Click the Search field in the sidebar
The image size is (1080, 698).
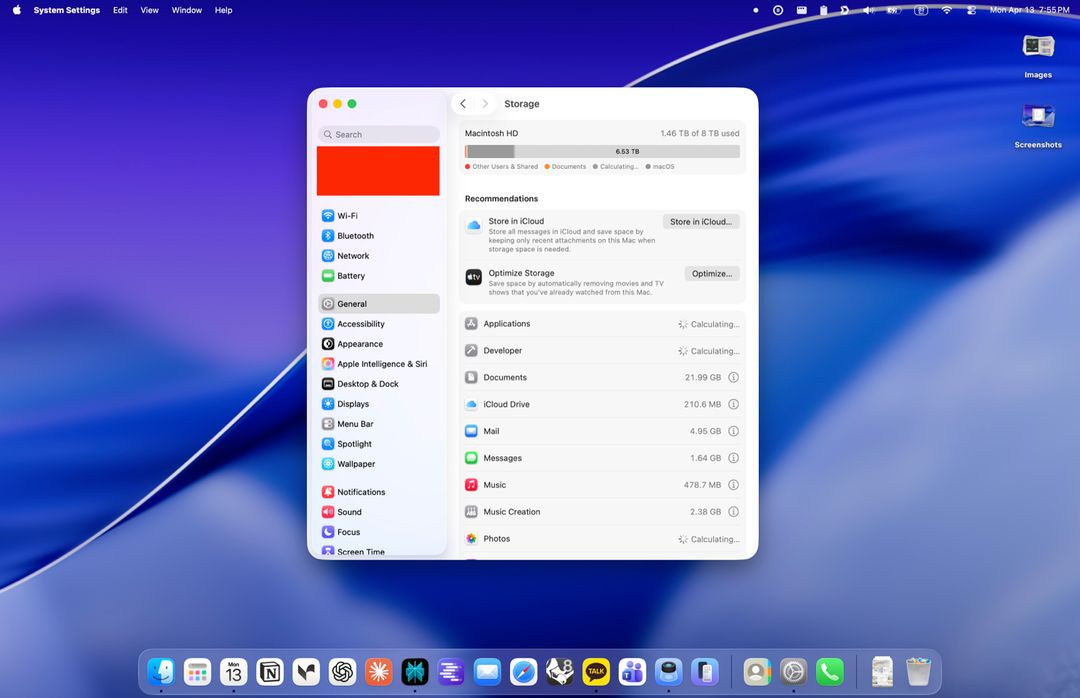[x=379, y=134]
